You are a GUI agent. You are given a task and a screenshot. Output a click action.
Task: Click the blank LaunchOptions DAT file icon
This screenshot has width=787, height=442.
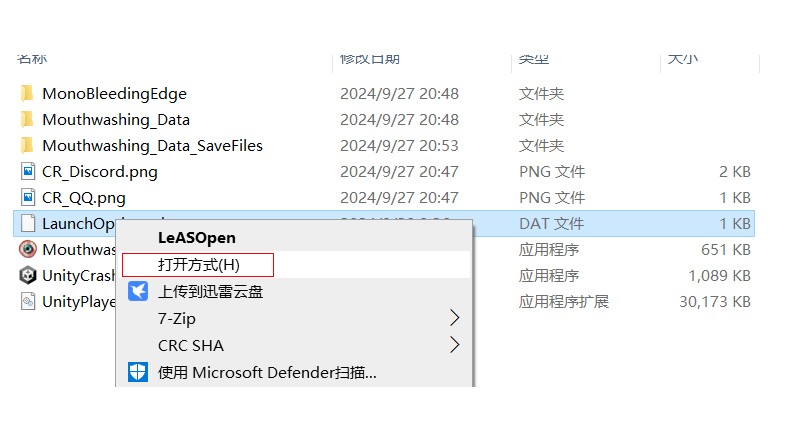pos(28,223)
